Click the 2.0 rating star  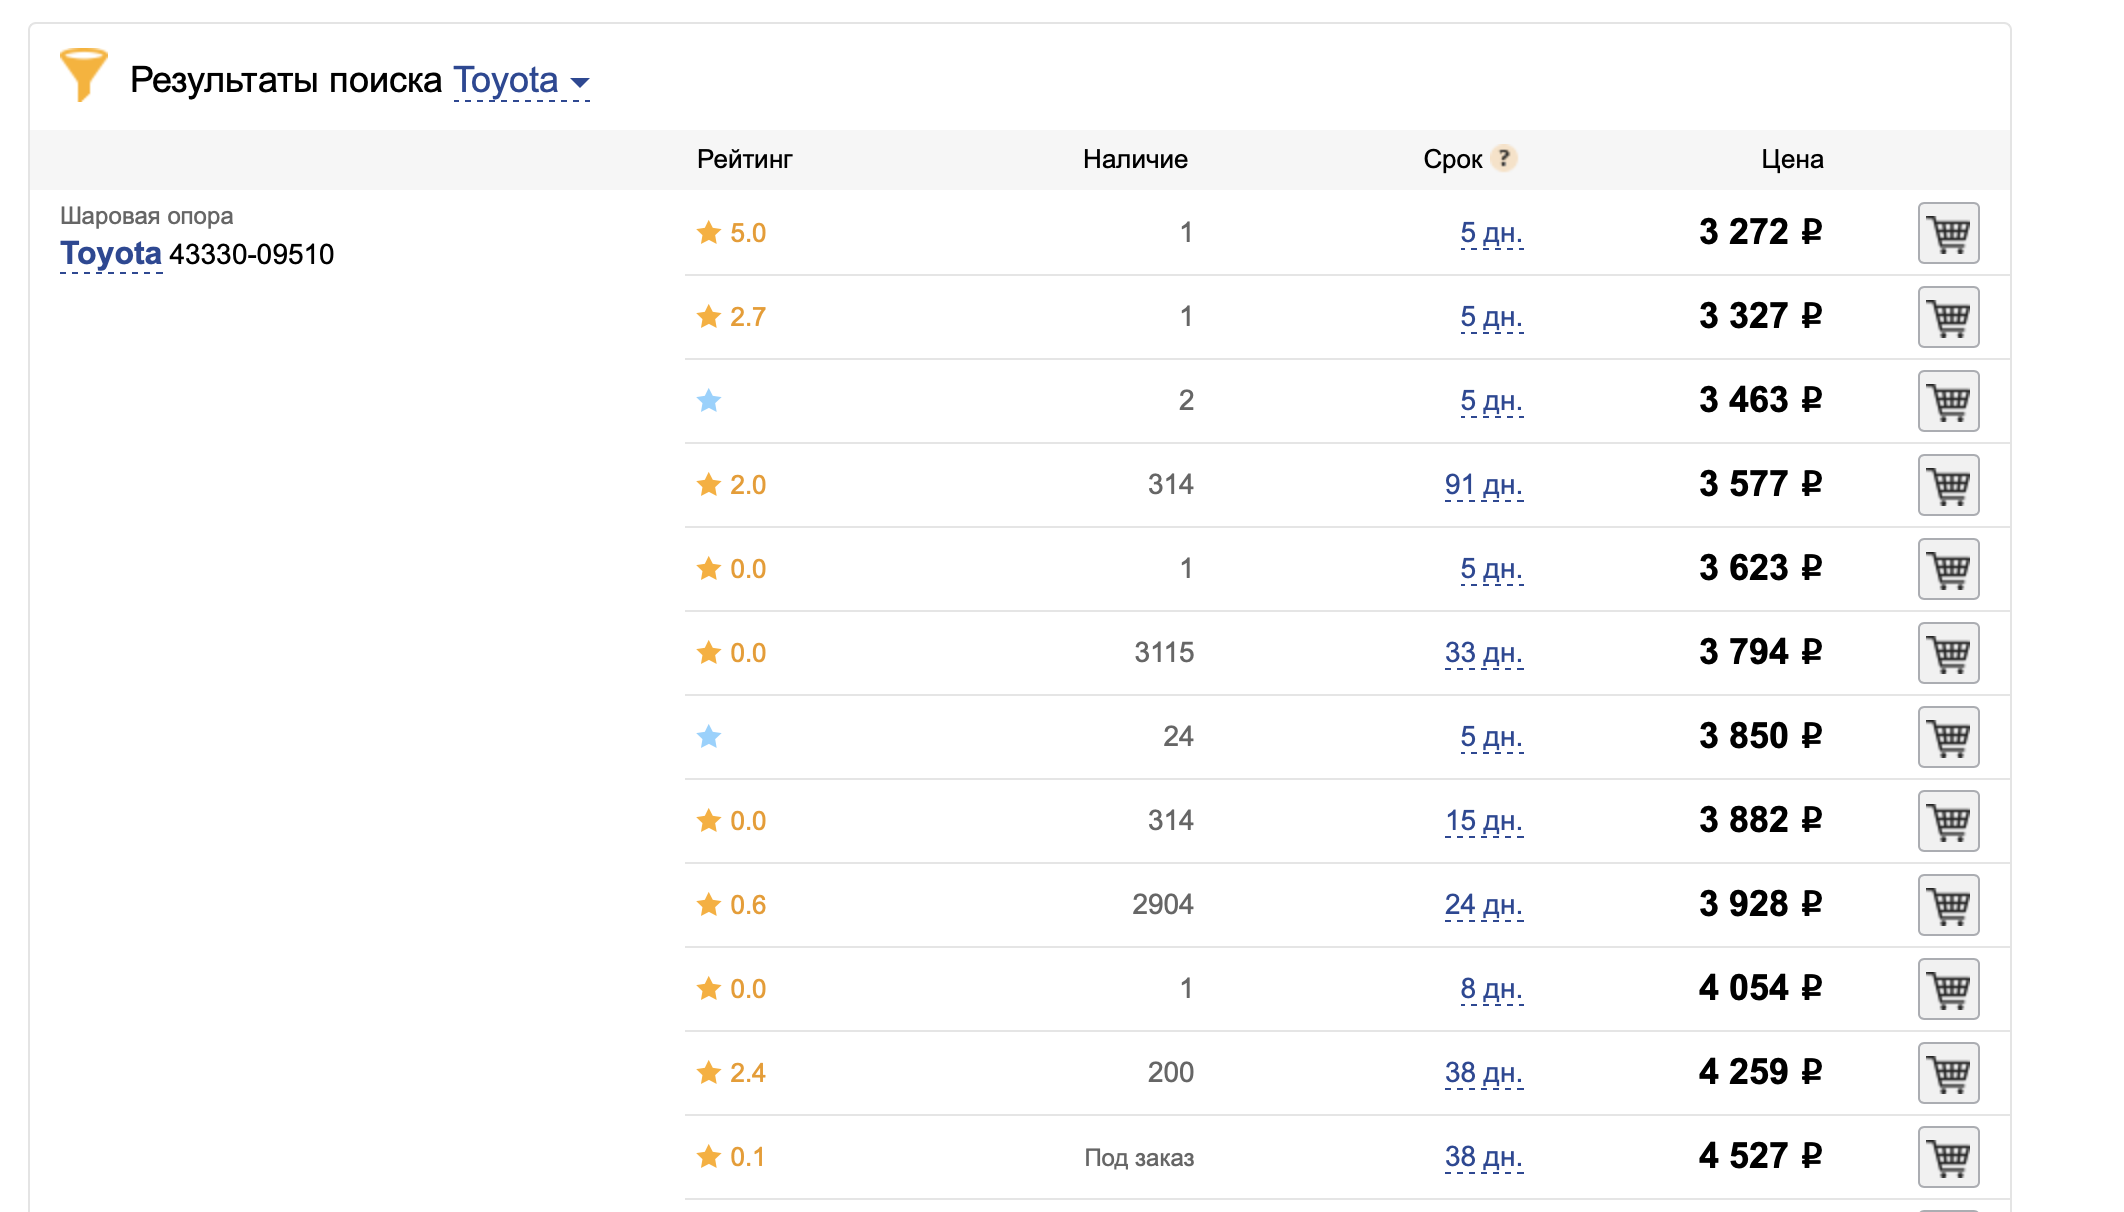click(x=709, y=484)
